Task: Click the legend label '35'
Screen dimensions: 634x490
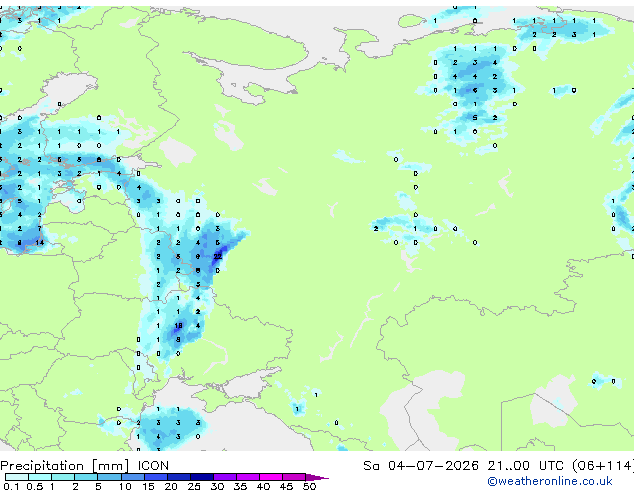Action: (x=240, y=486)
